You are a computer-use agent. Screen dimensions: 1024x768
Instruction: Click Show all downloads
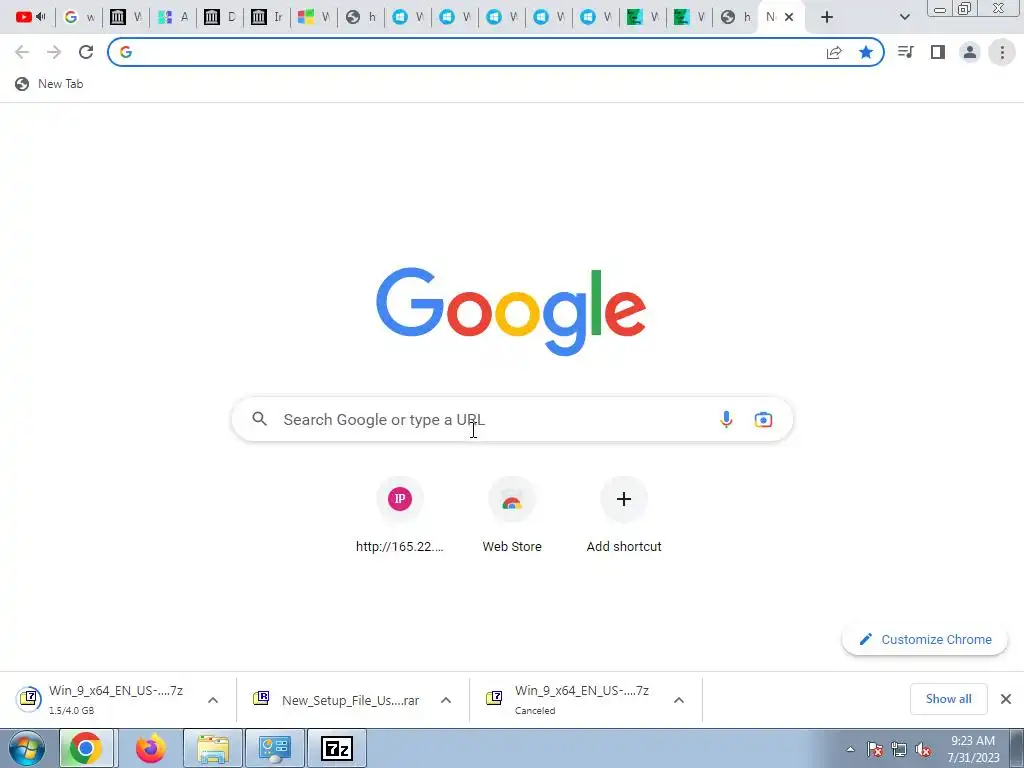pos(948,699)
